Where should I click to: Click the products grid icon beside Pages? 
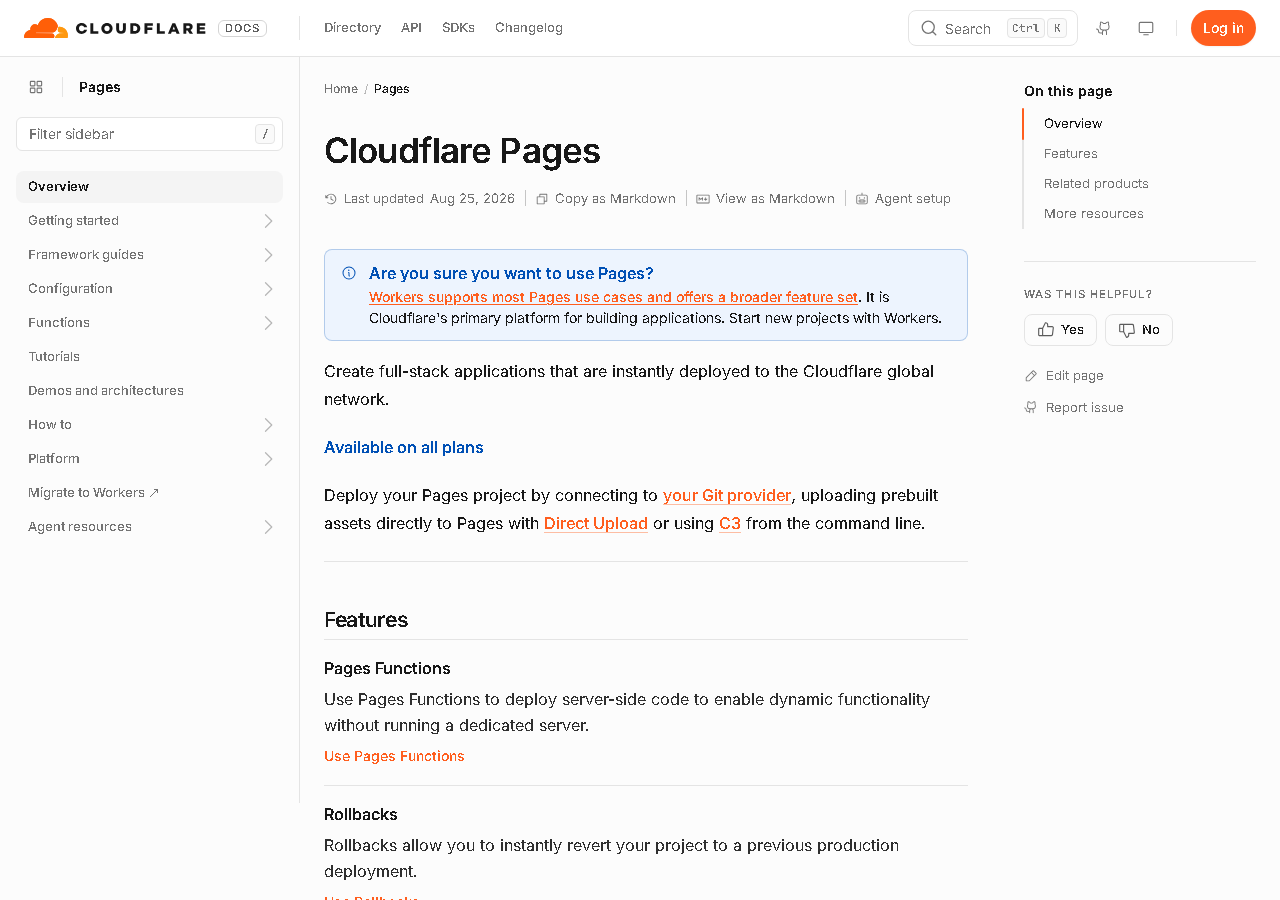pos(36,87)
